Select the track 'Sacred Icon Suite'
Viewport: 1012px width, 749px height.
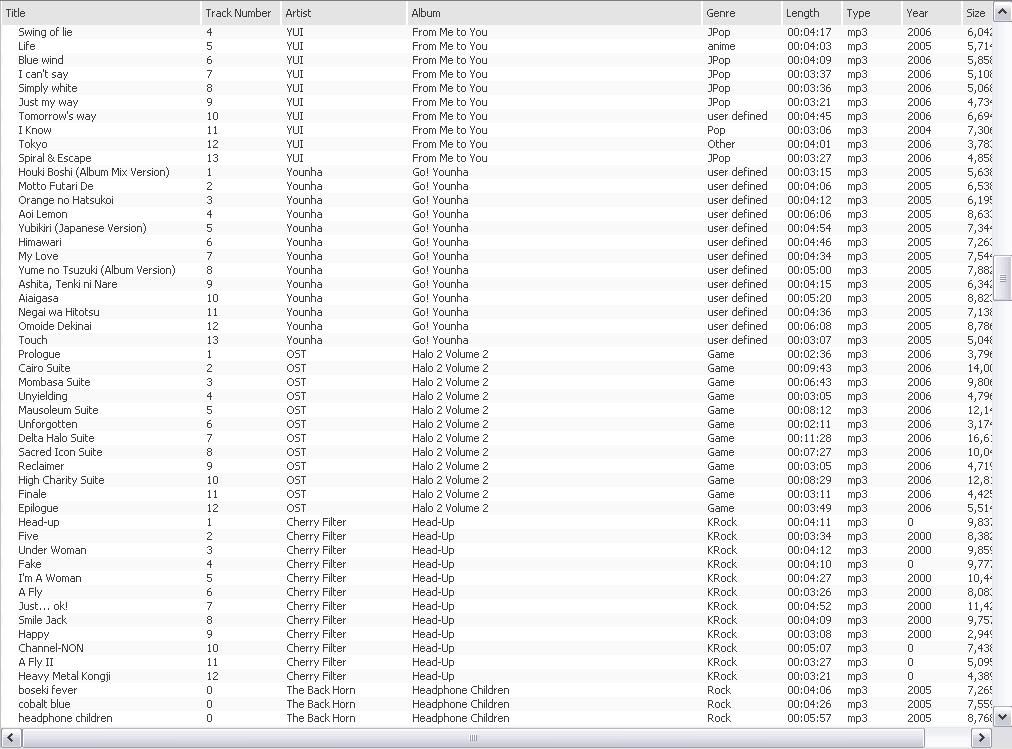(60, 452)
